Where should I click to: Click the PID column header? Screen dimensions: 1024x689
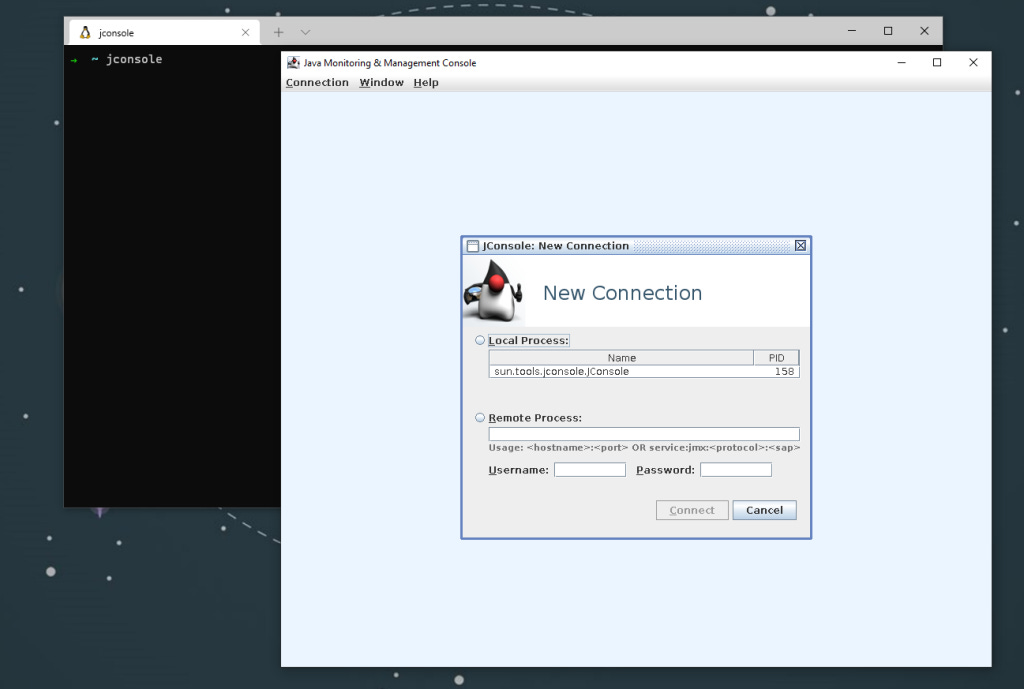coord(776,357)
